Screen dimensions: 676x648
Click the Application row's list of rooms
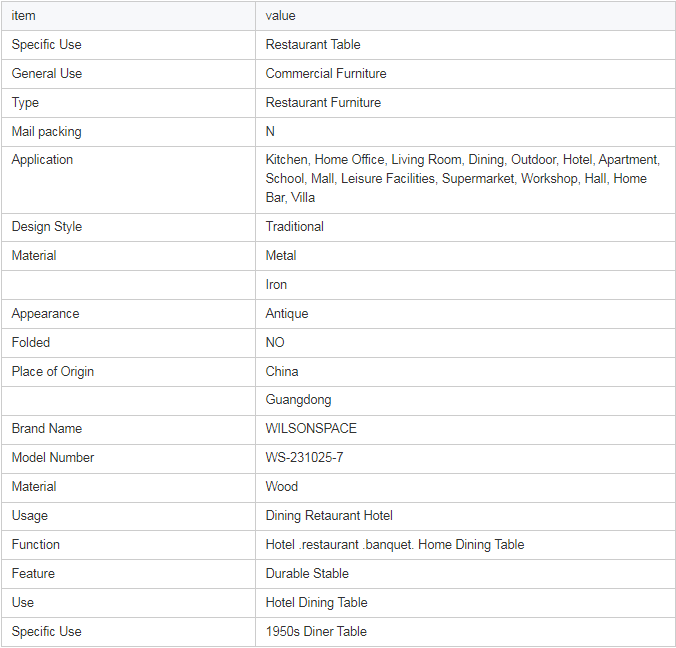coord(463,178)
